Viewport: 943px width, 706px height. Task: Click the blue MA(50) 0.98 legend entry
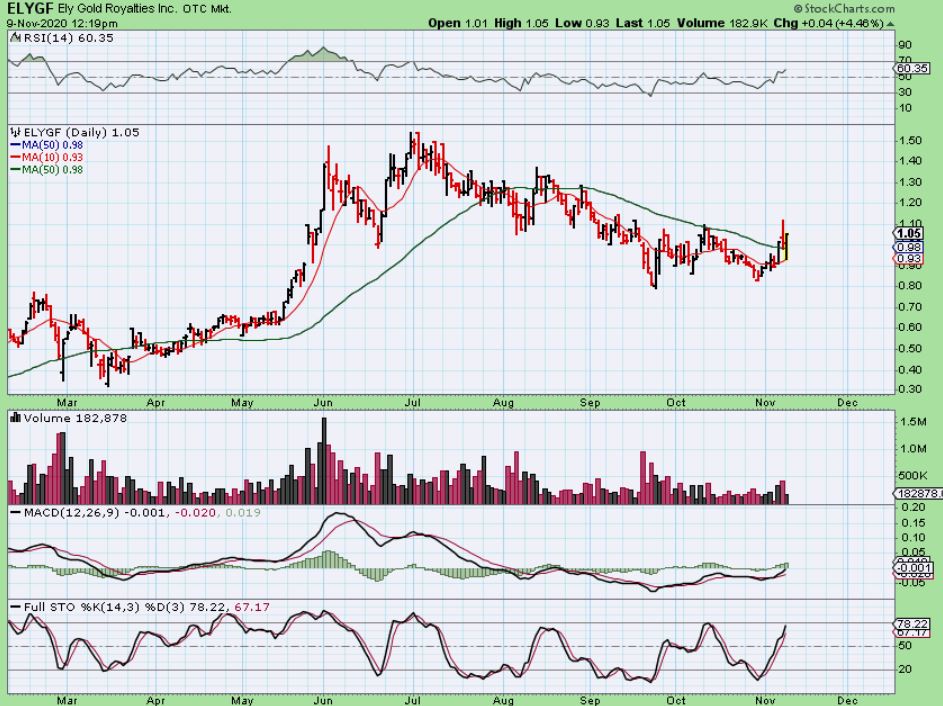47,145
